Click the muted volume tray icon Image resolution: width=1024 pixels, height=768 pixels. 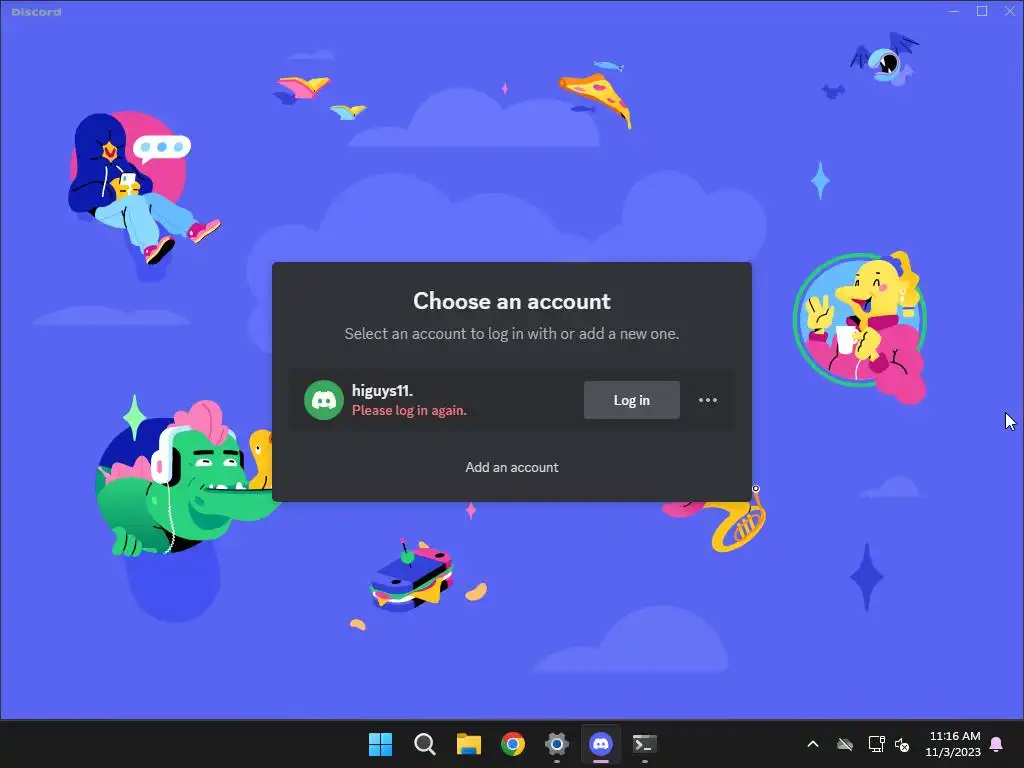coord(903,744)
